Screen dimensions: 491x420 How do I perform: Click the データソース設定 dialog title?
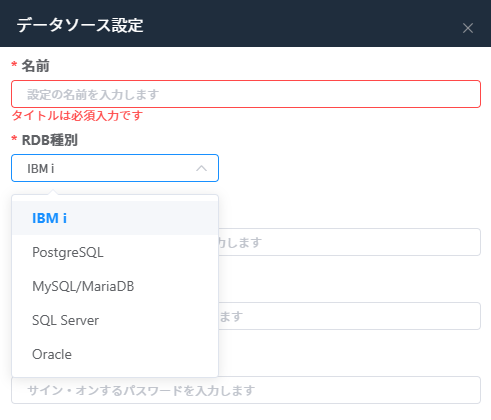(80, 25)
